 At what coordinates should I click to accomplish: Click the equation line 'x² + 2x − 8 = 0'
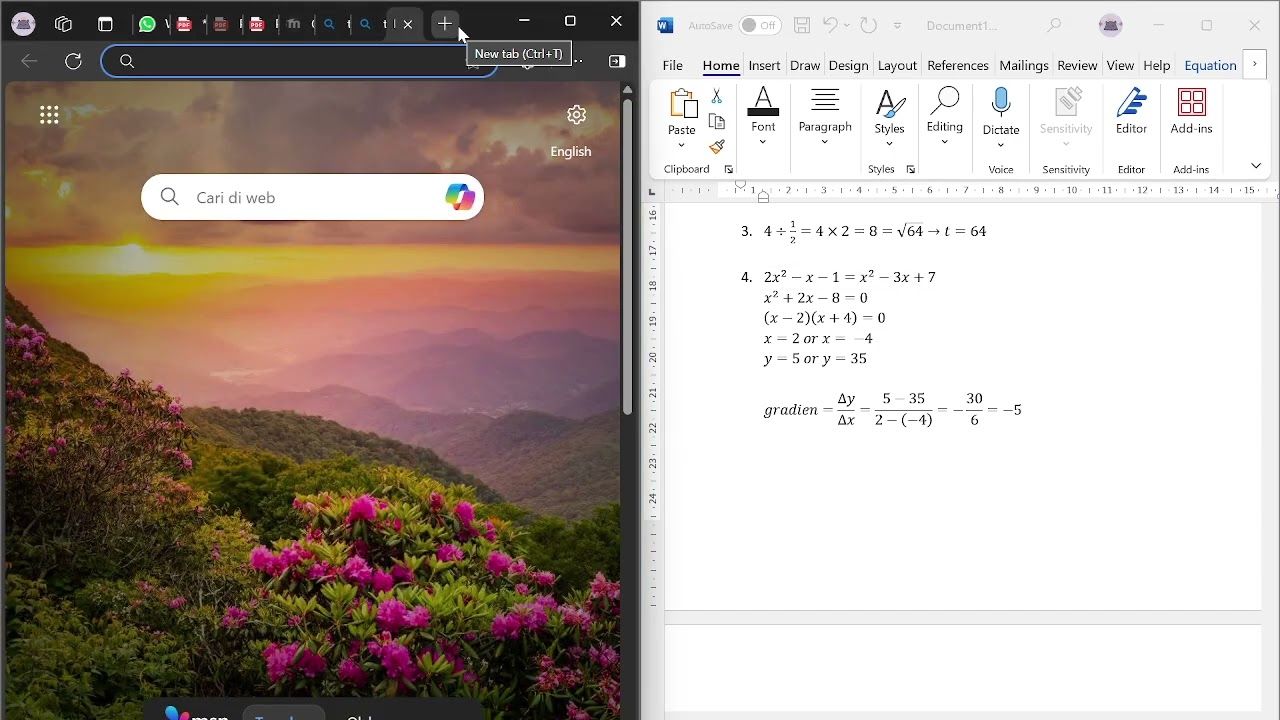(816, 297)
